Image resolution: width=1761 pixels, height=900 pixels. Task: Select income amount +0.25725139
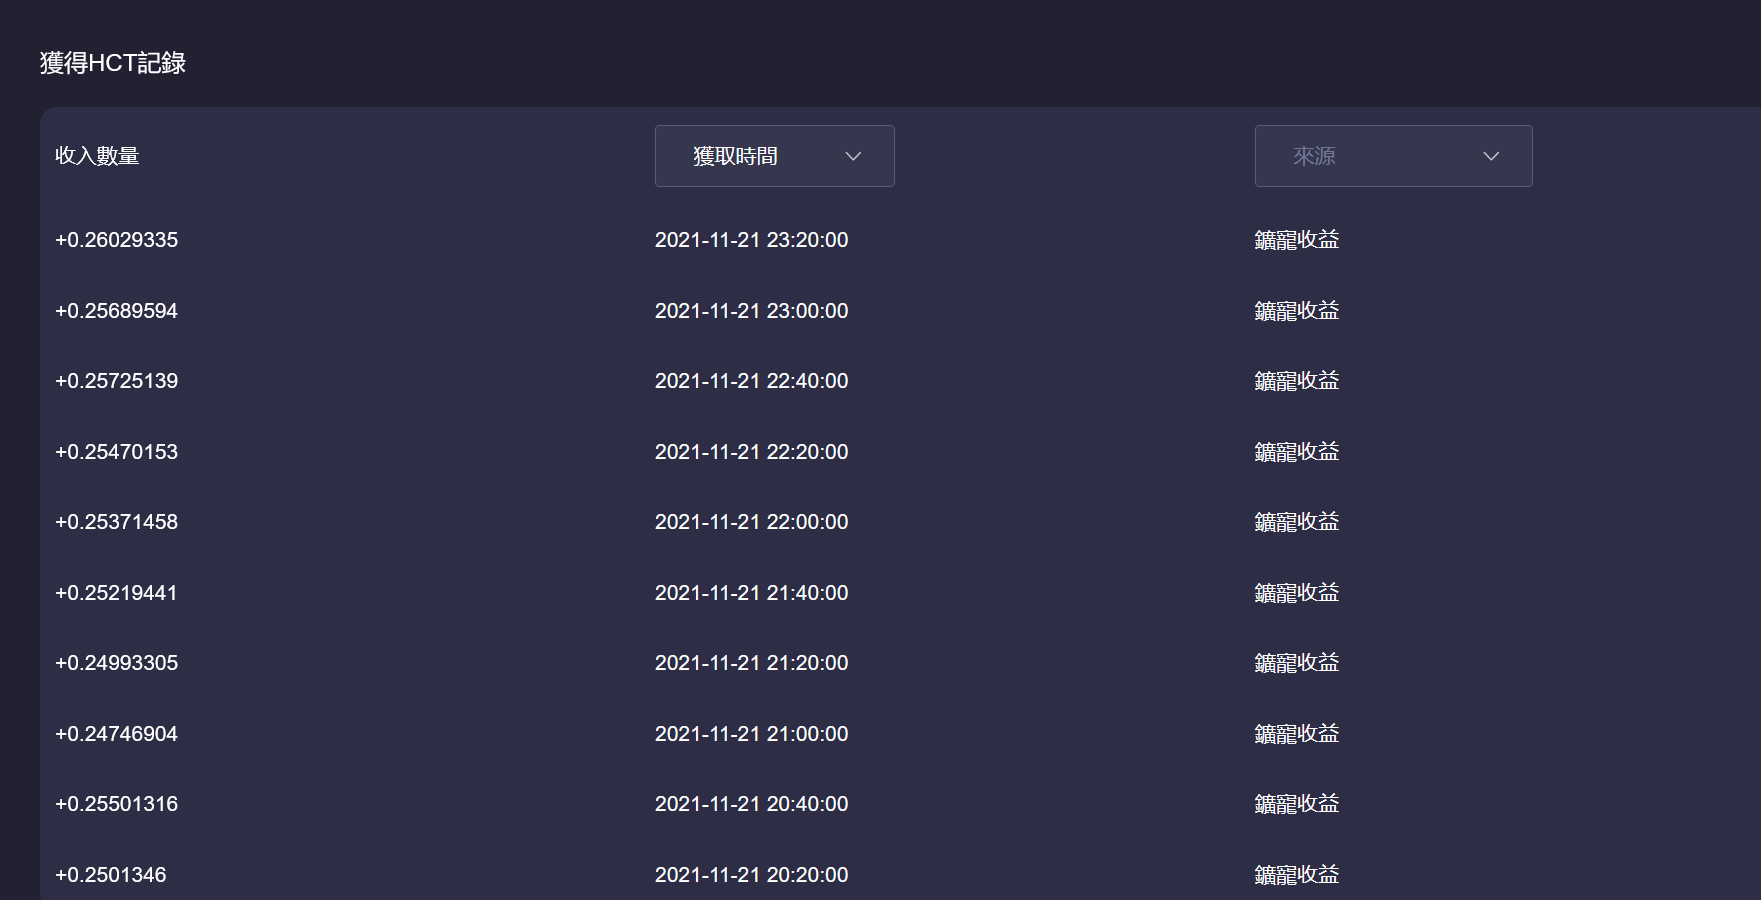click(x=116, y=381)
